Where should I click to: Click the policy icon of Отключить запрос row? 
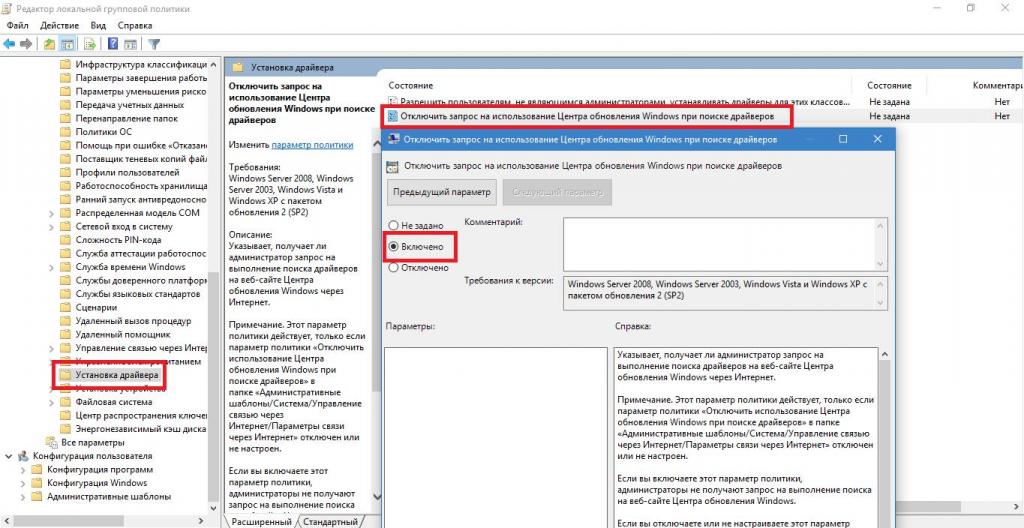point(392,116)
